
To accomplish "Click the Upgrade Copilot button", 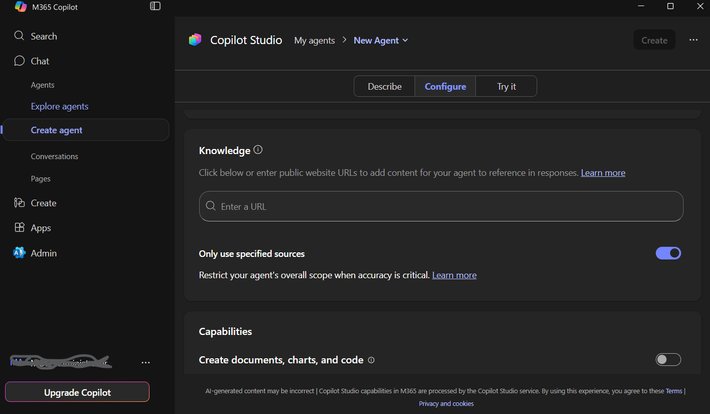I will pyautogui.click(x=77, y=392).
